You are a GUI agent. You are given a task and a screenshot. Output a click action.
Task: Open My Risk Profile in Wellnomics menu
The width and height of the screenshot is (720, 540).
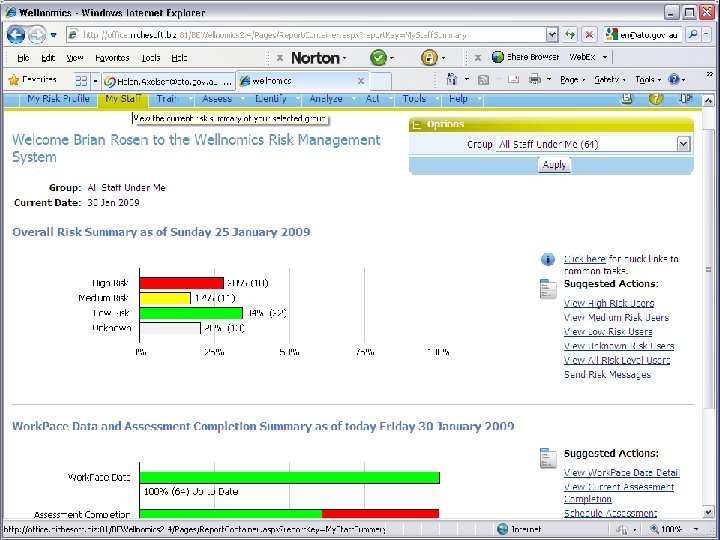point(58,99)
